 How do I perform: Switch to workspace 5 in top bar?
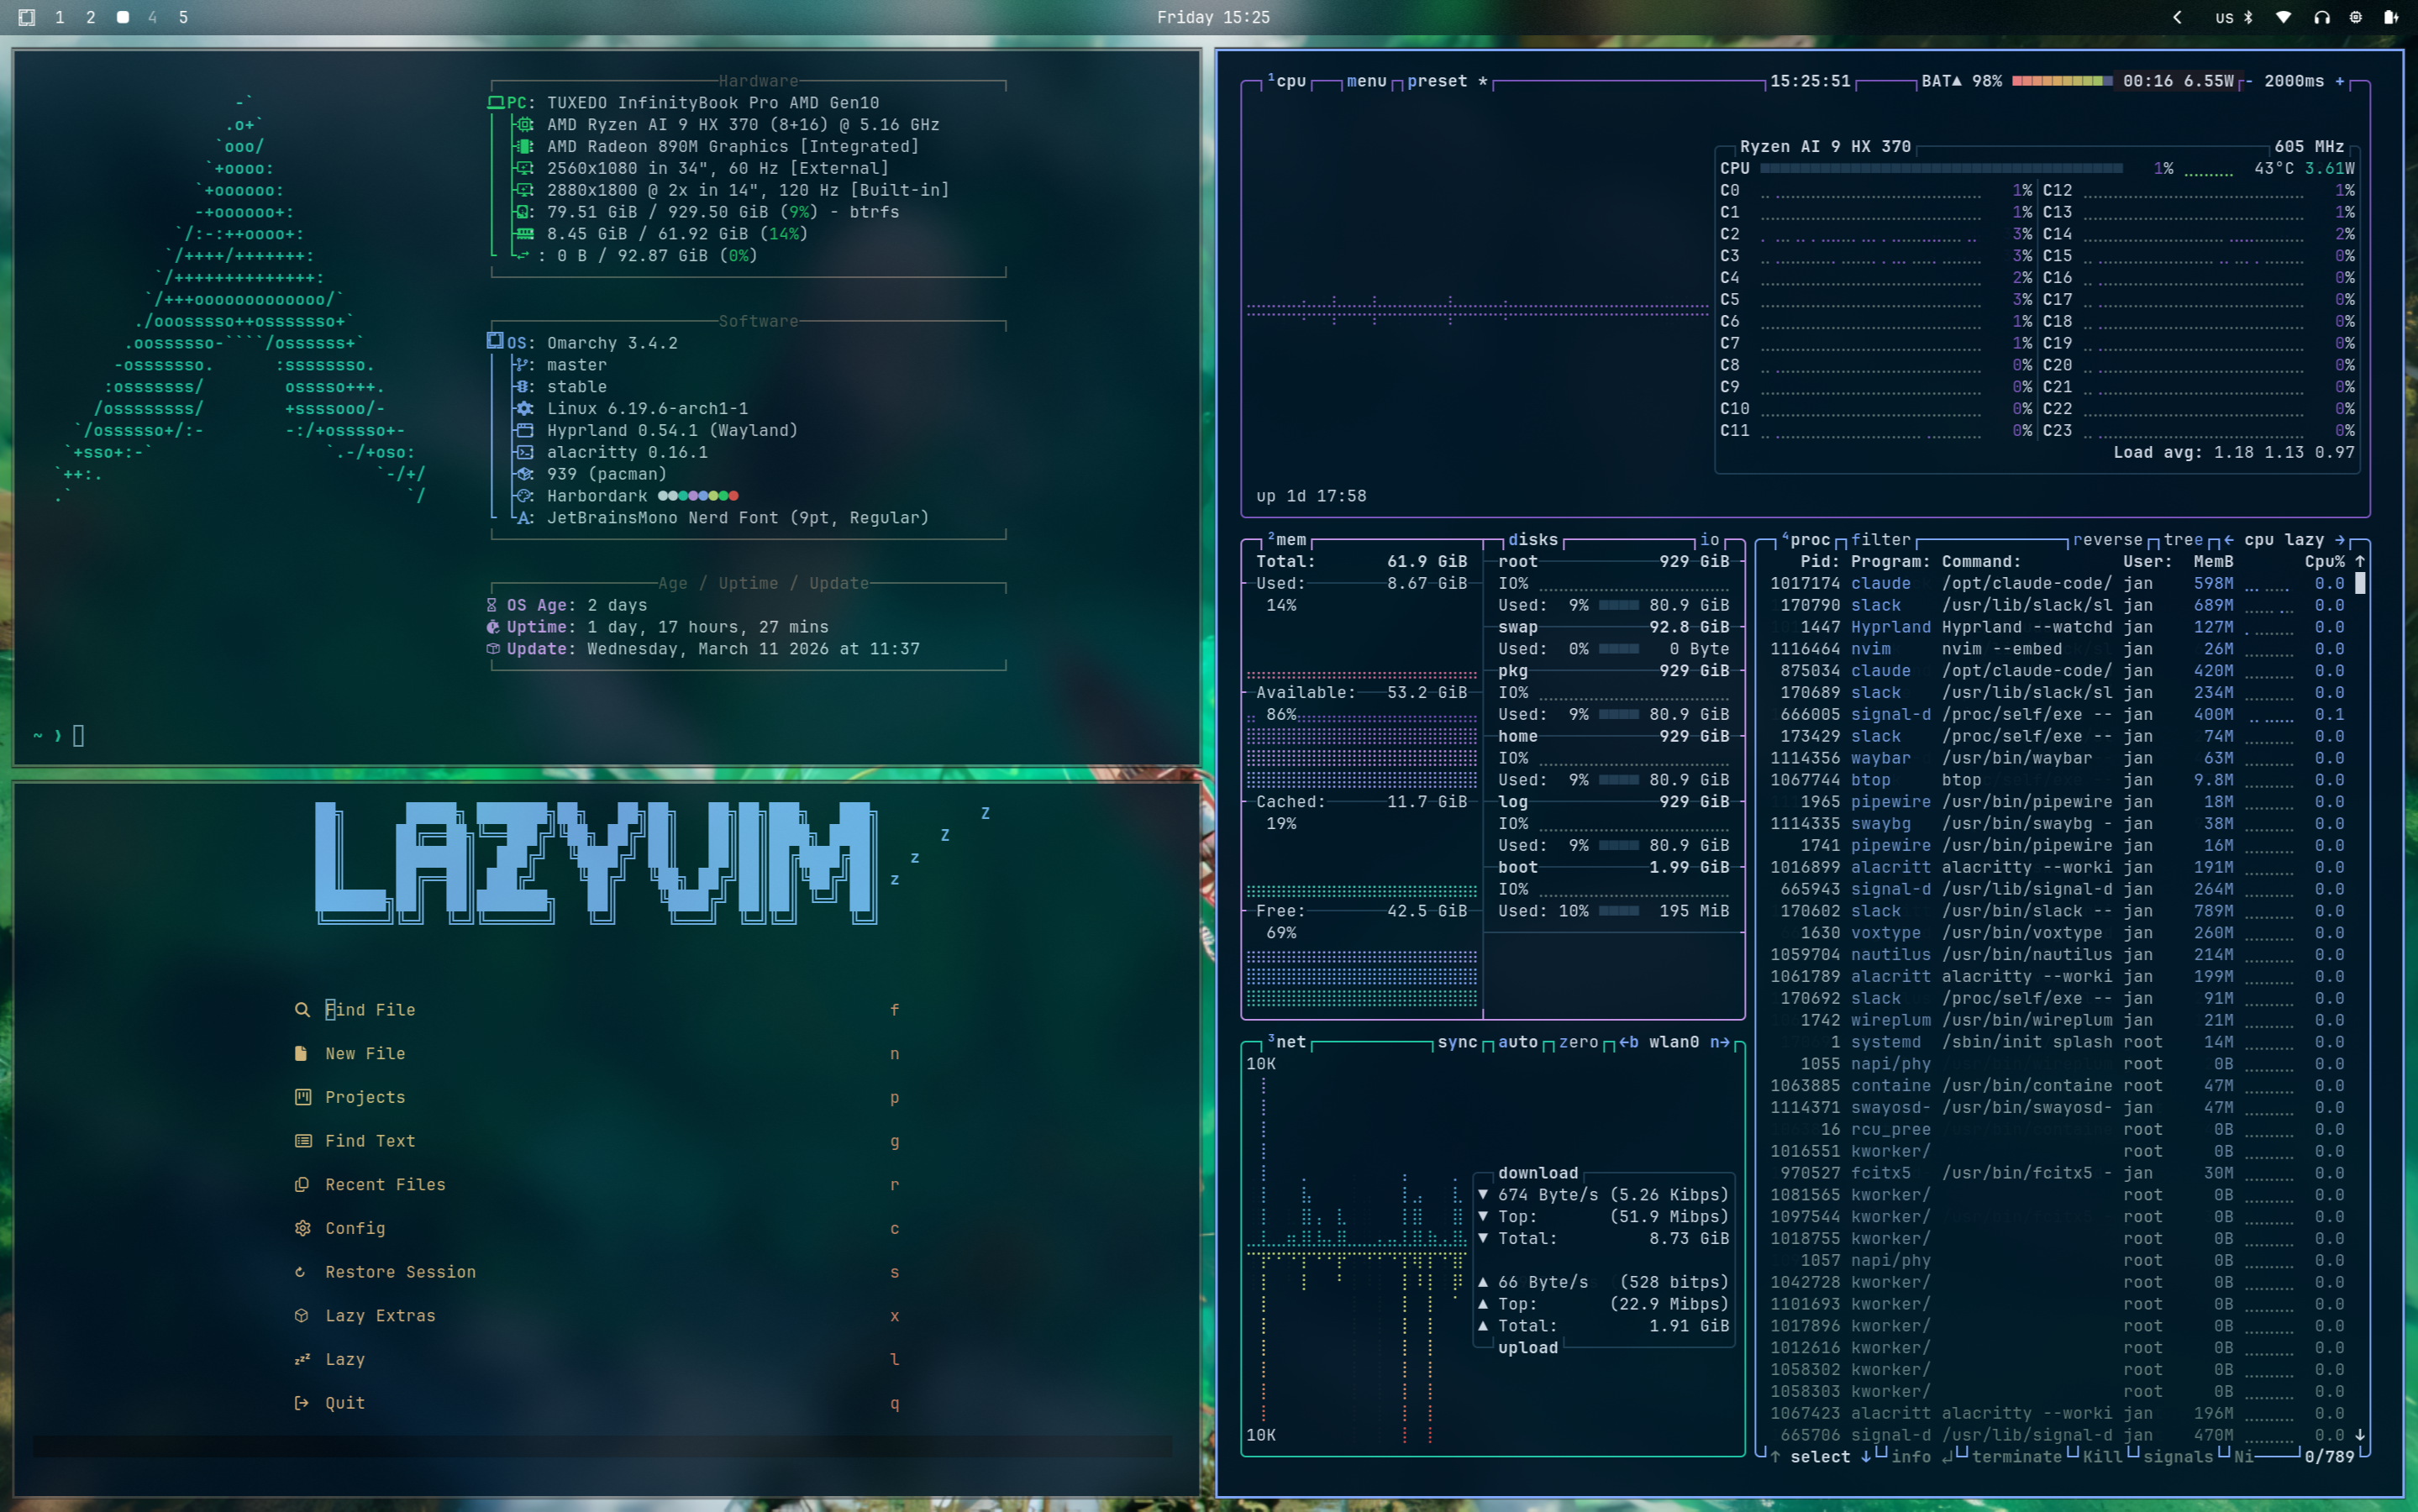click(183, 17)
